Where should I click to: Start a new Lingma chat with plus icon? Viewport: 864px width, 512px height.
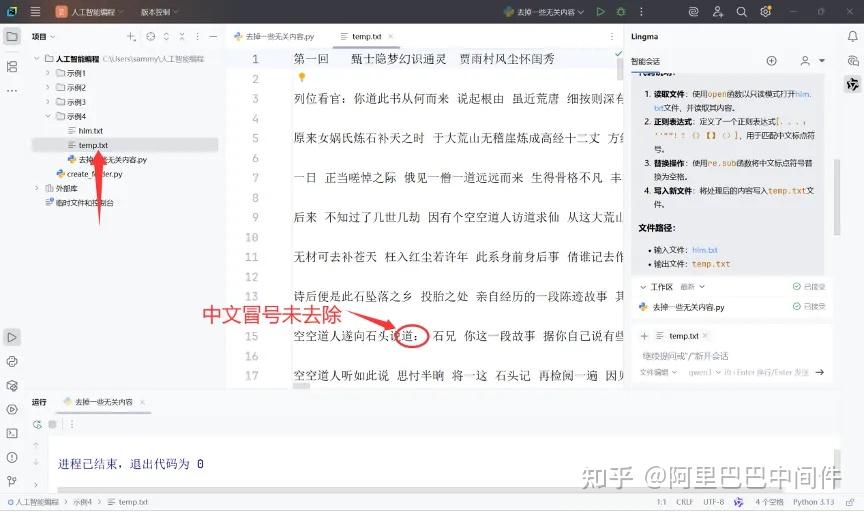click(771, 61)
